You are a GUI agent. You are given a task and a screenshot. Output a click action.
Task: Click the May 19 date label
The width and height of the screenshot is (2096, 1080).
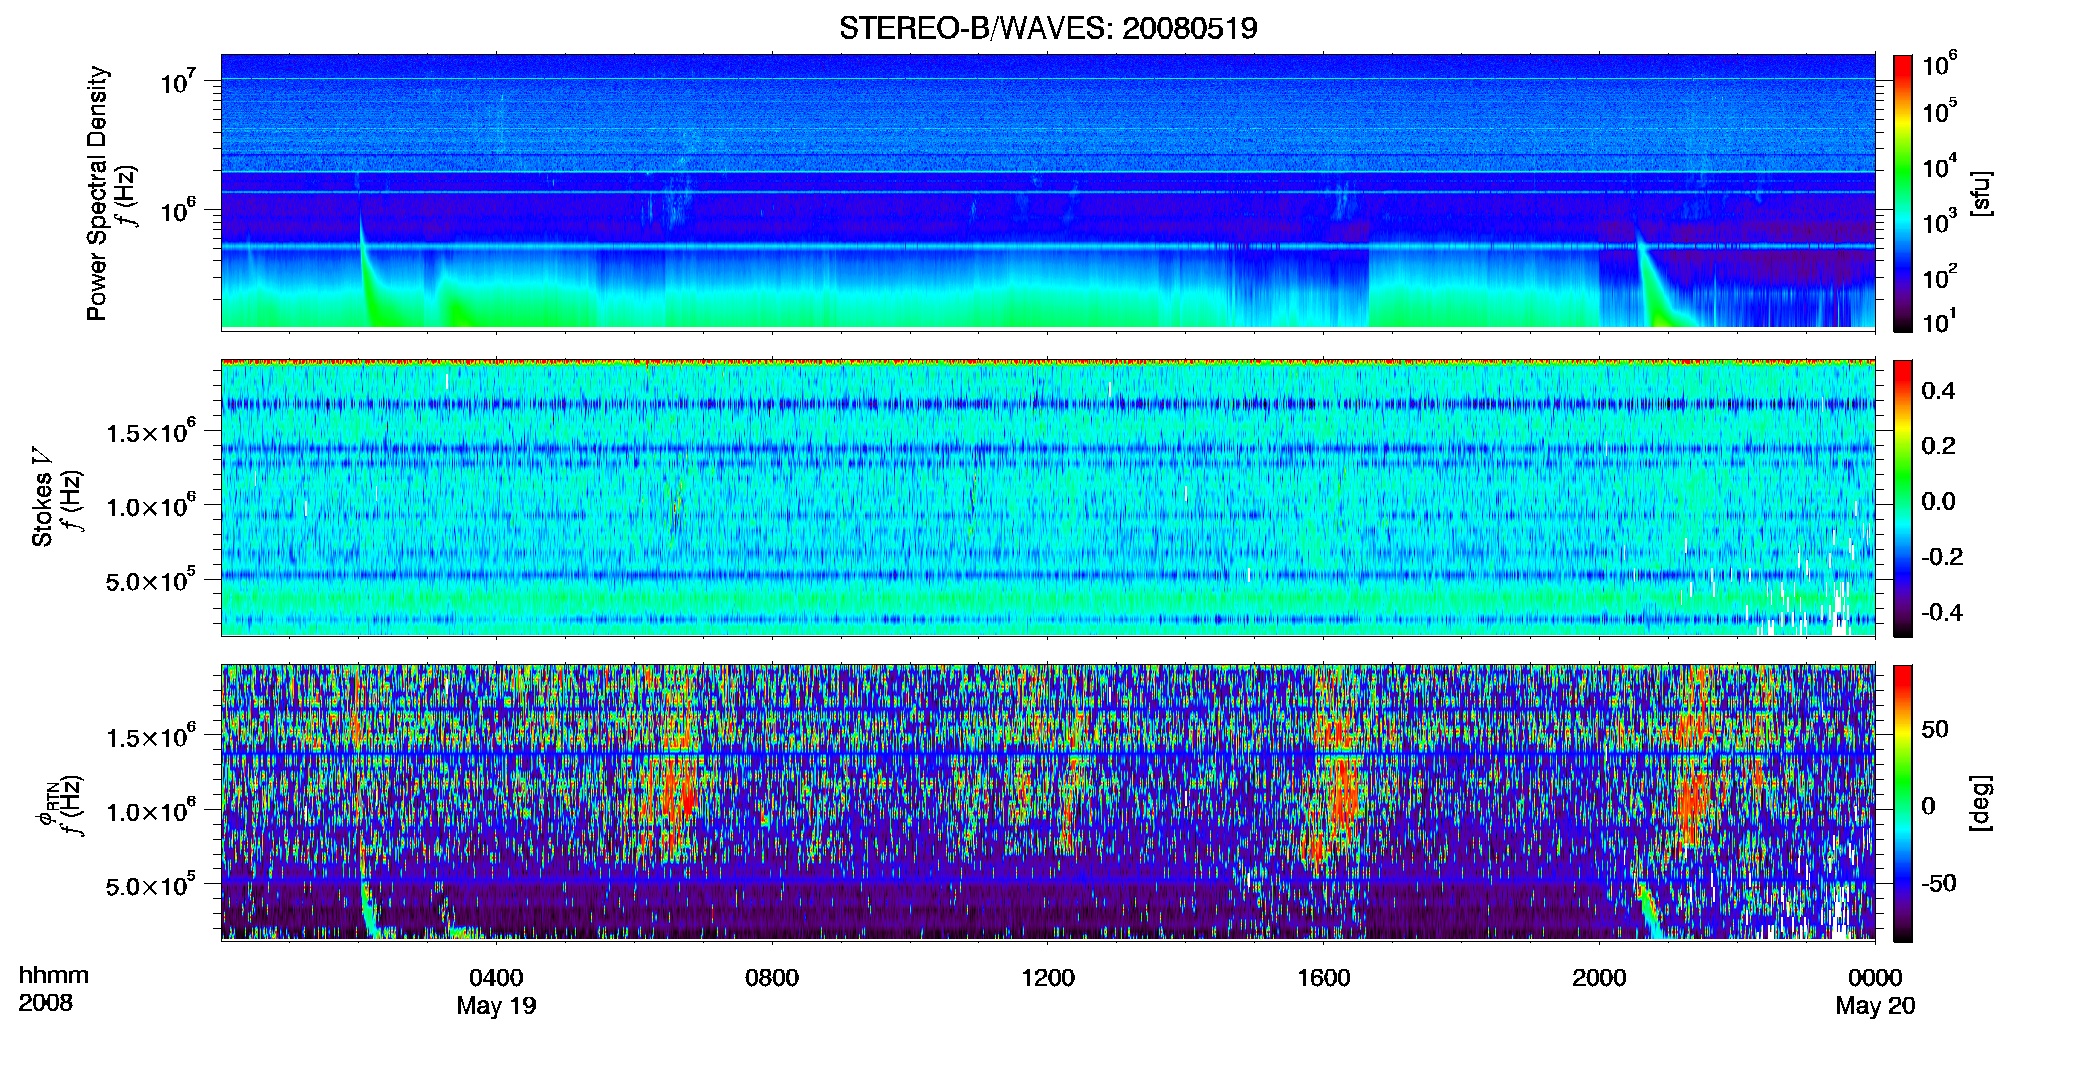tap(496, 1006)
